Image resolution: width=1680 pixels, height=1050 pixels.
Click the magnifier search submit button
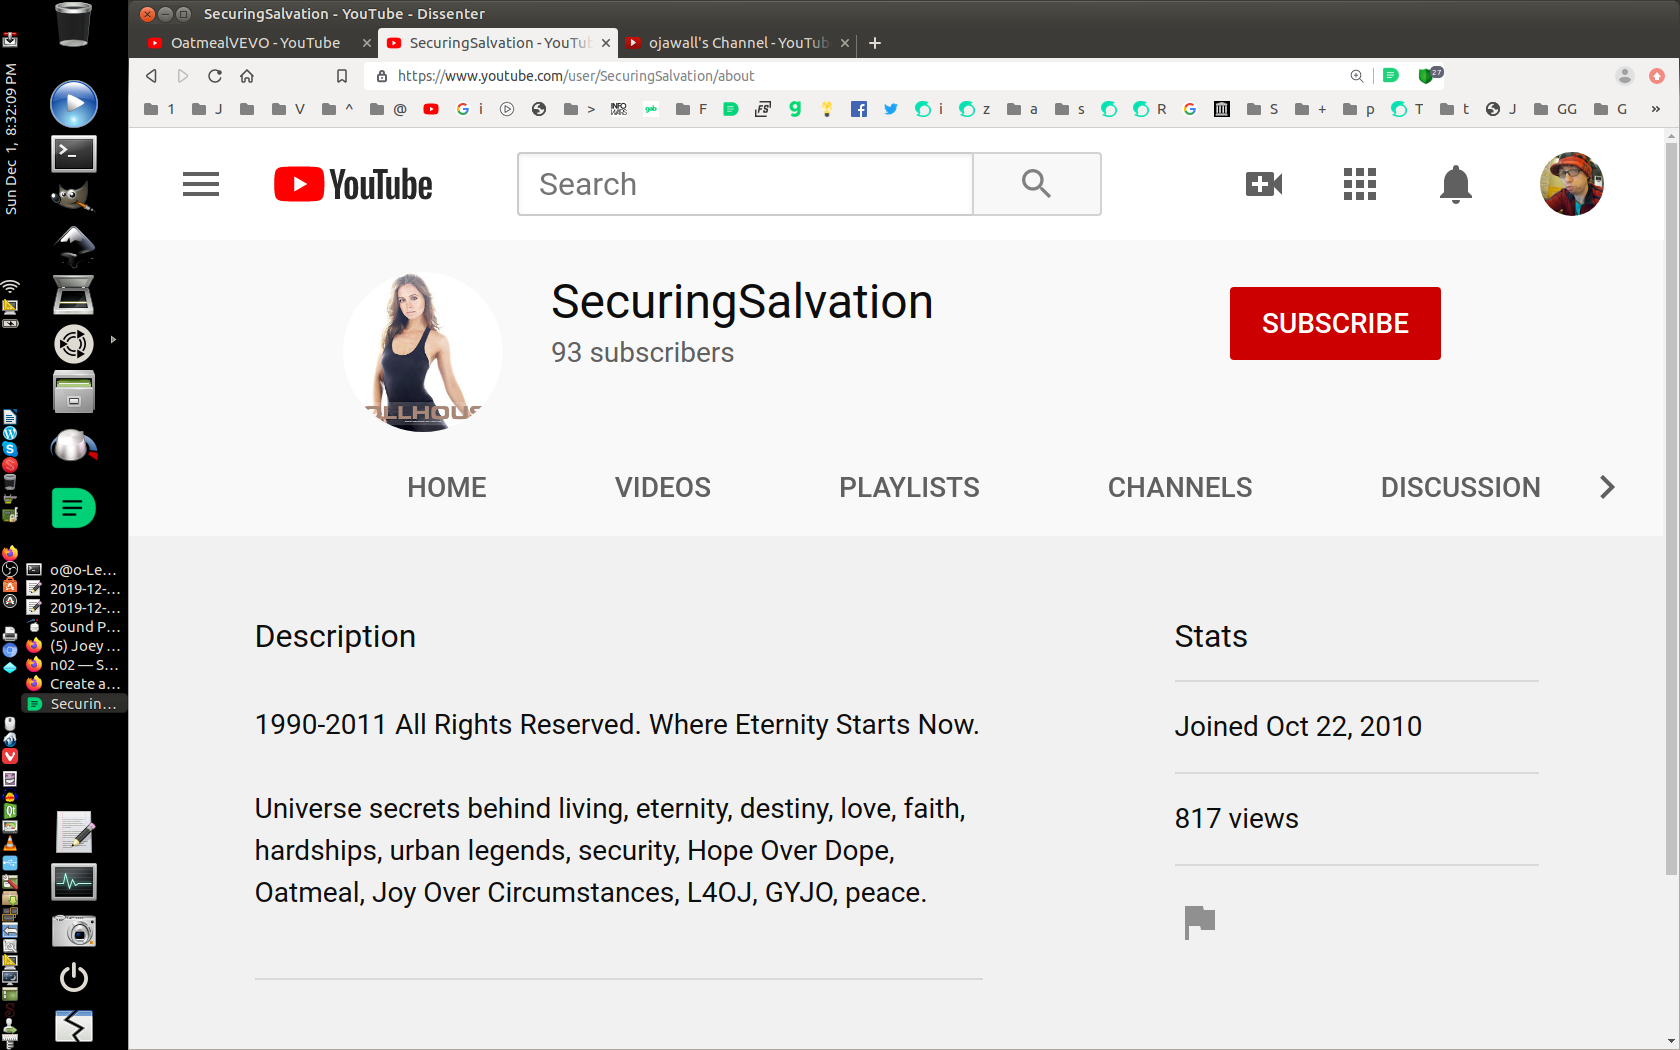coord(1037,184)
